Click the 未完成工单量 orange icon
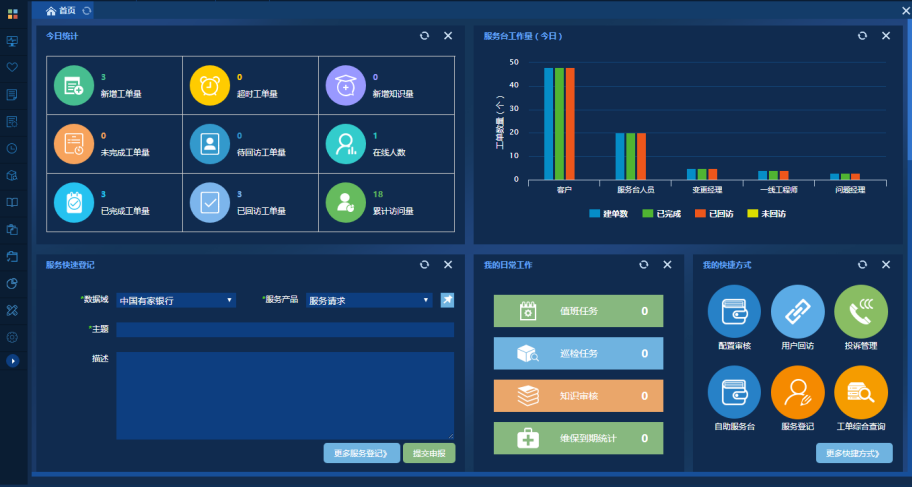The height and width of the screenshot is (487, 912). [74, 144]
